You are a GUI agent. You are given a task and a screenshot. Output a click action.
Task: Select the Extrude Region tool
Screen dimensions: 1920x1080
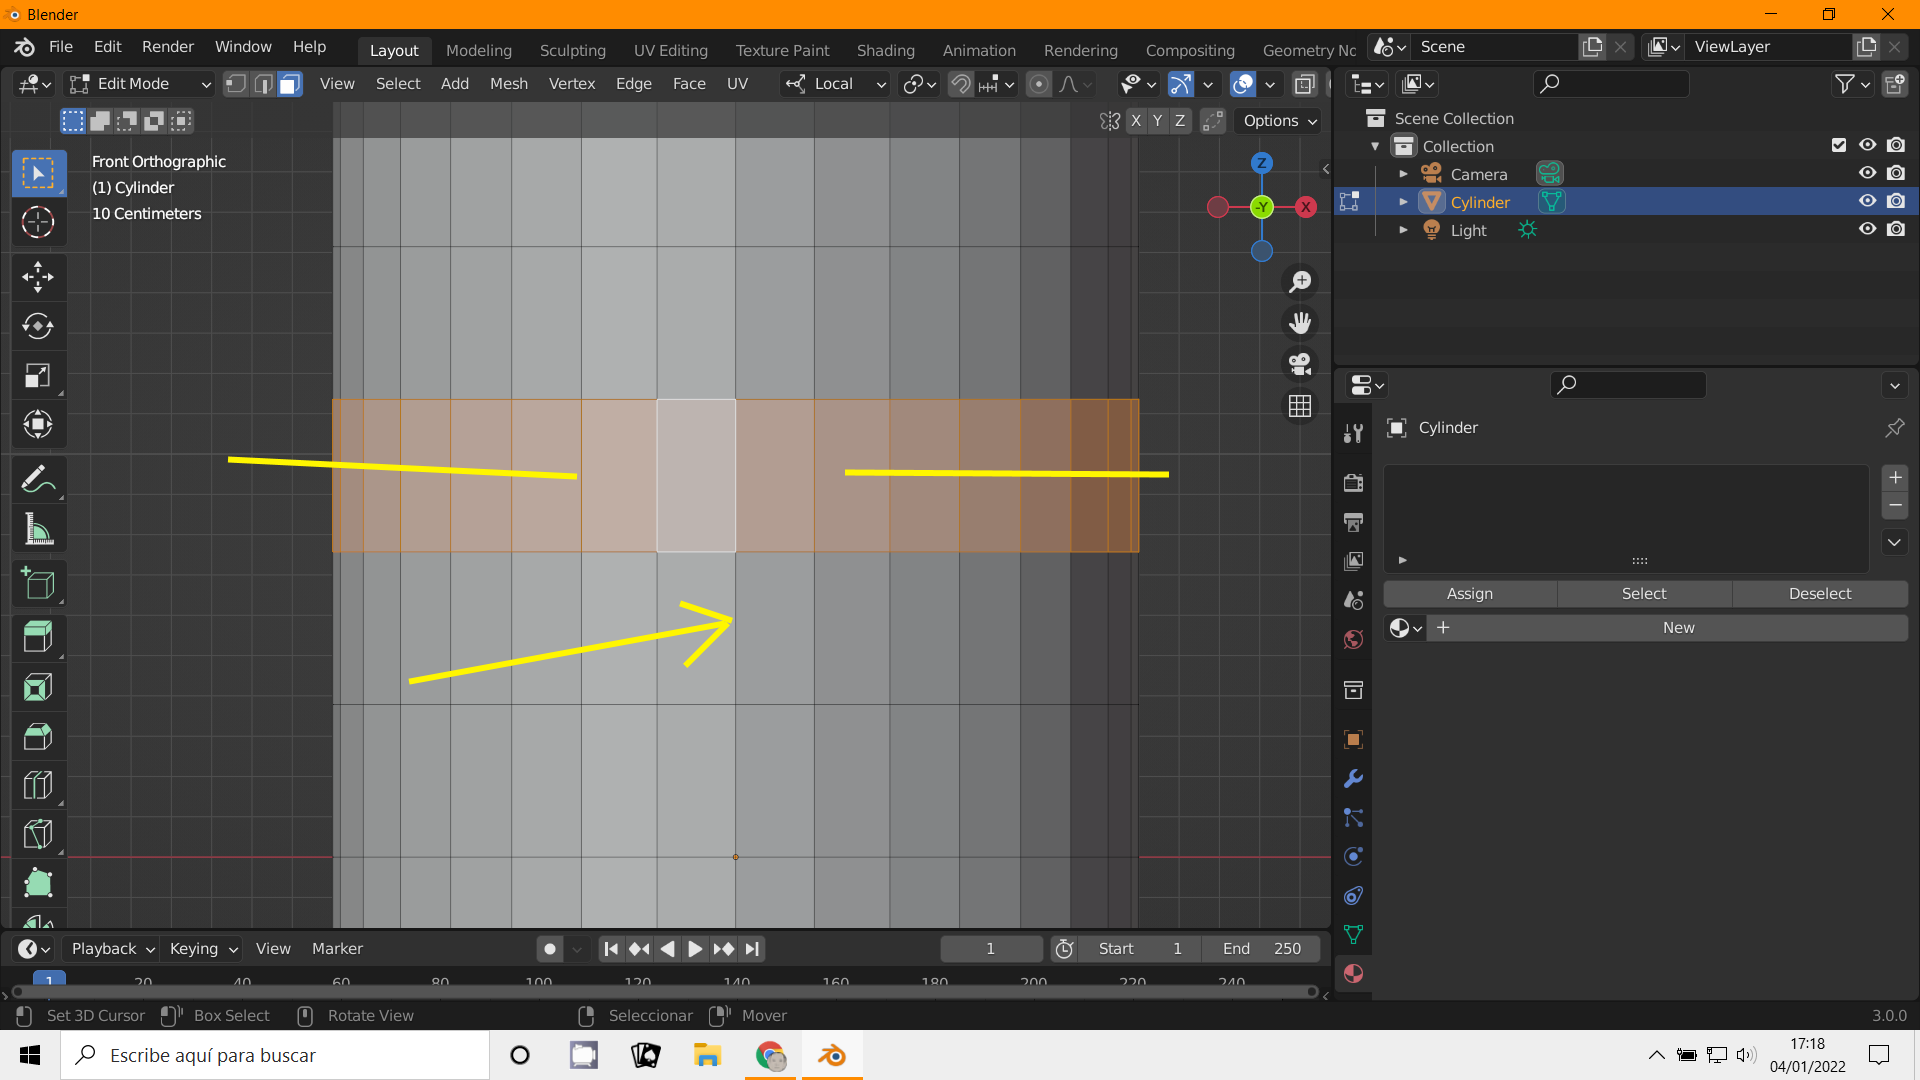38,637
